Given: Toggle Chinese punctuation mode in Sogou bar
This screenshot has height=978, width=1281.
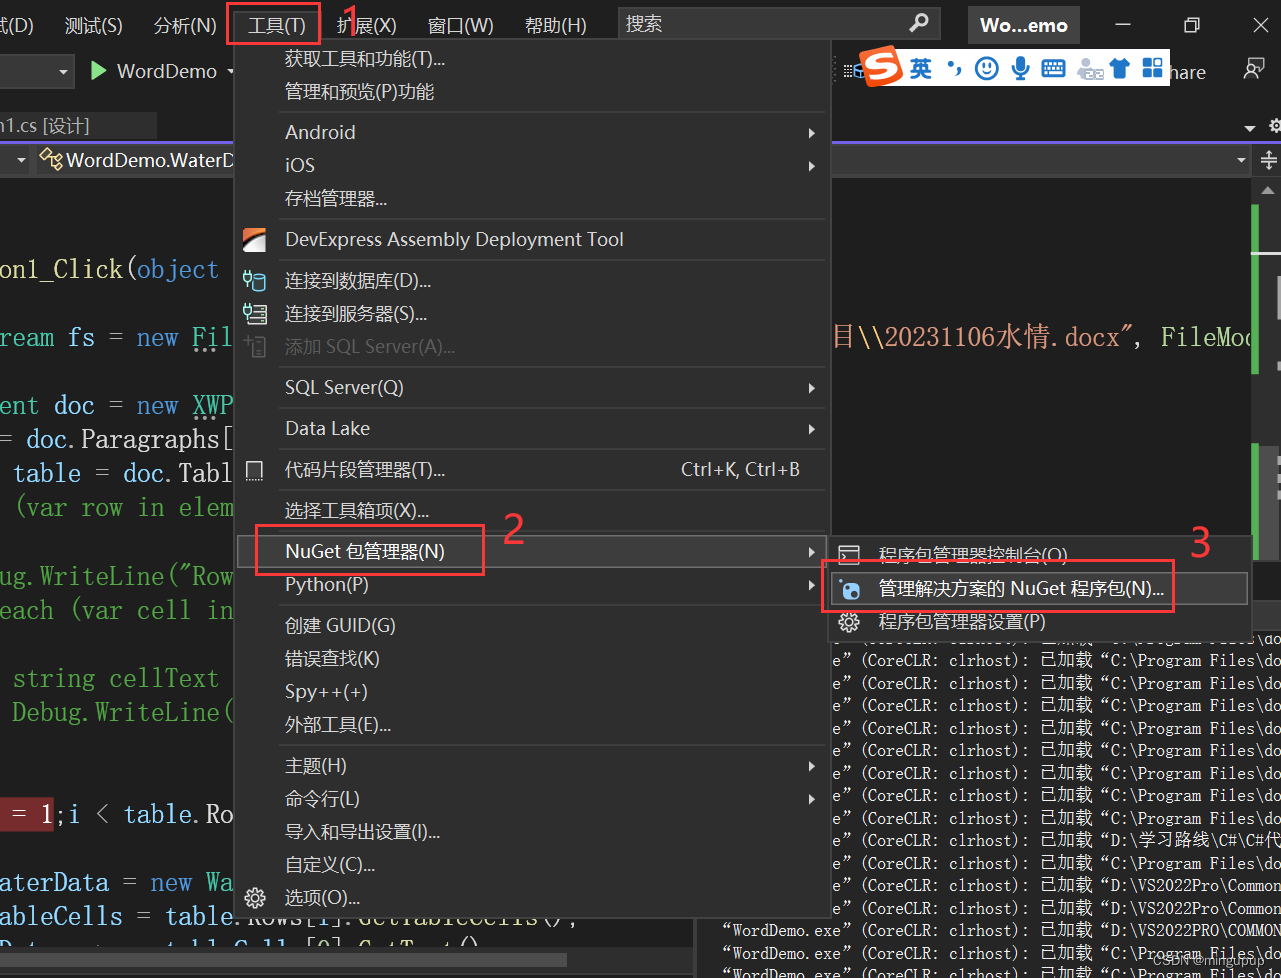Looking at the screenshot, I should pyautogui.click(x=954, y=68).
